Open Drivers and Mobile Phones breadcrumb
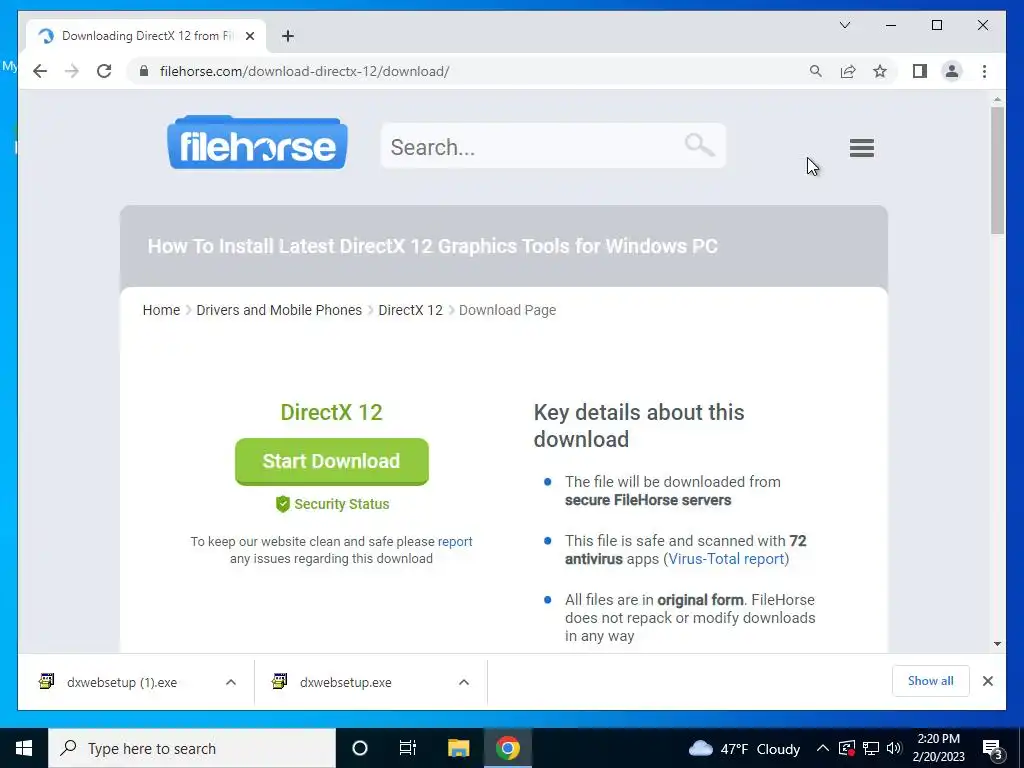1024x768 pixels. 279,310
